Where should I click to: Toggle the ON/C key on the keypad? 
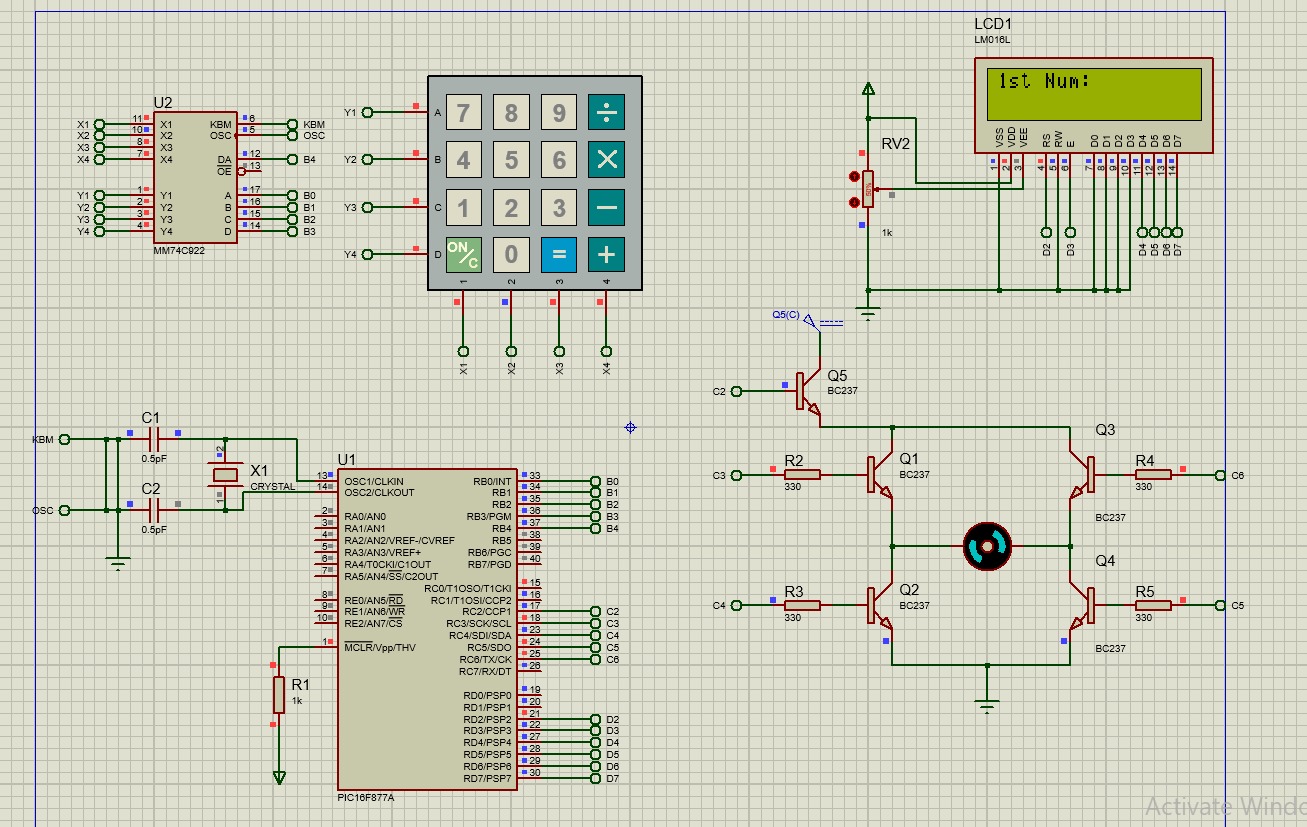tap(462, 255)
